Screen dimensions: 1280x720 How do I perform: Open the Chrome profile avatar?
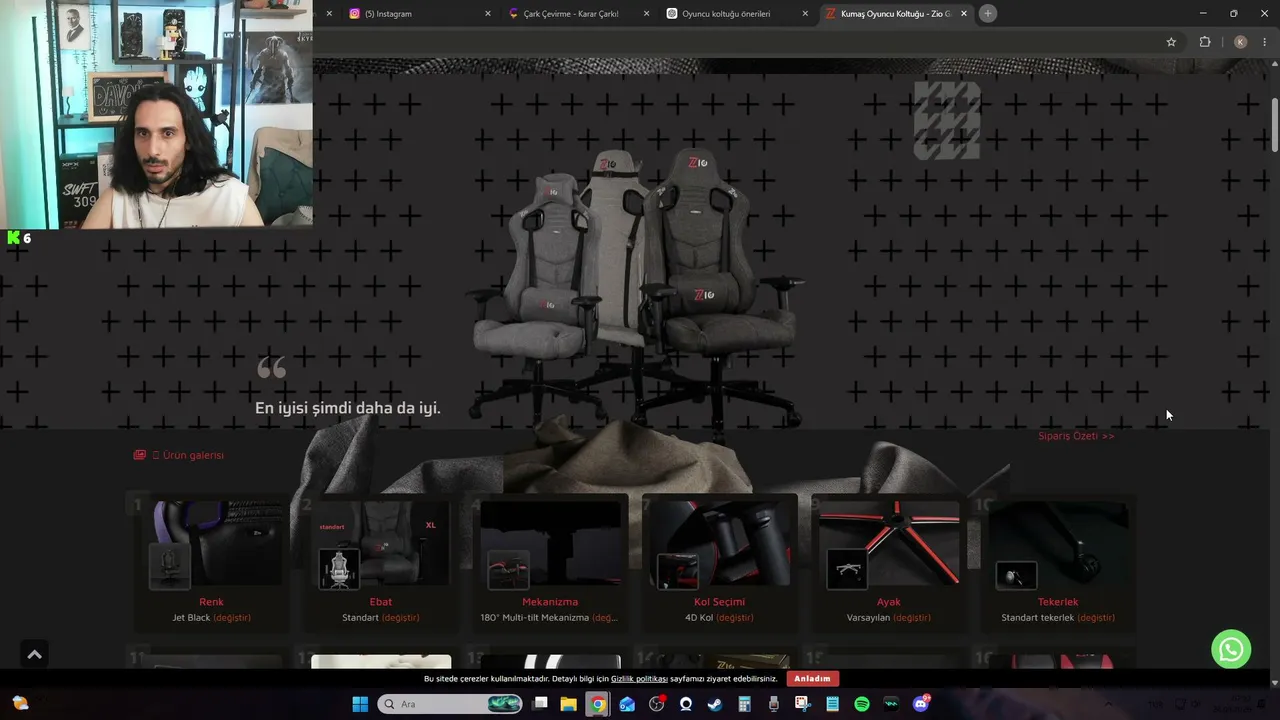(x=1240, y=42)
